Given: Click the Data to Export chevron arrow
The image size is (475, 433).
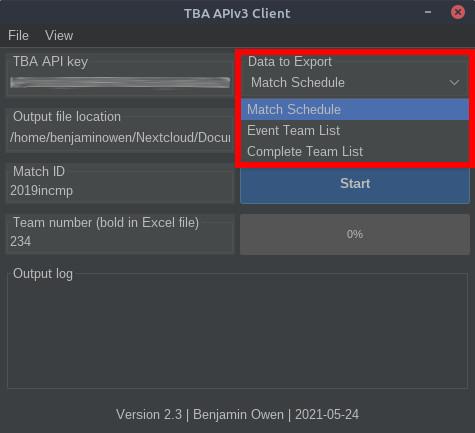Looking at the screenshot, I should 454,82.
